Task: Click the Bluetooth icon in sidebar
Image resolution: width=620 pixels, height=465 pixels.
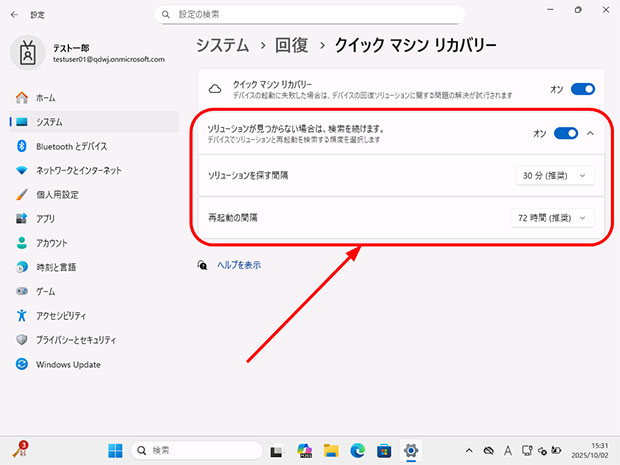Action: pos(22,146)
